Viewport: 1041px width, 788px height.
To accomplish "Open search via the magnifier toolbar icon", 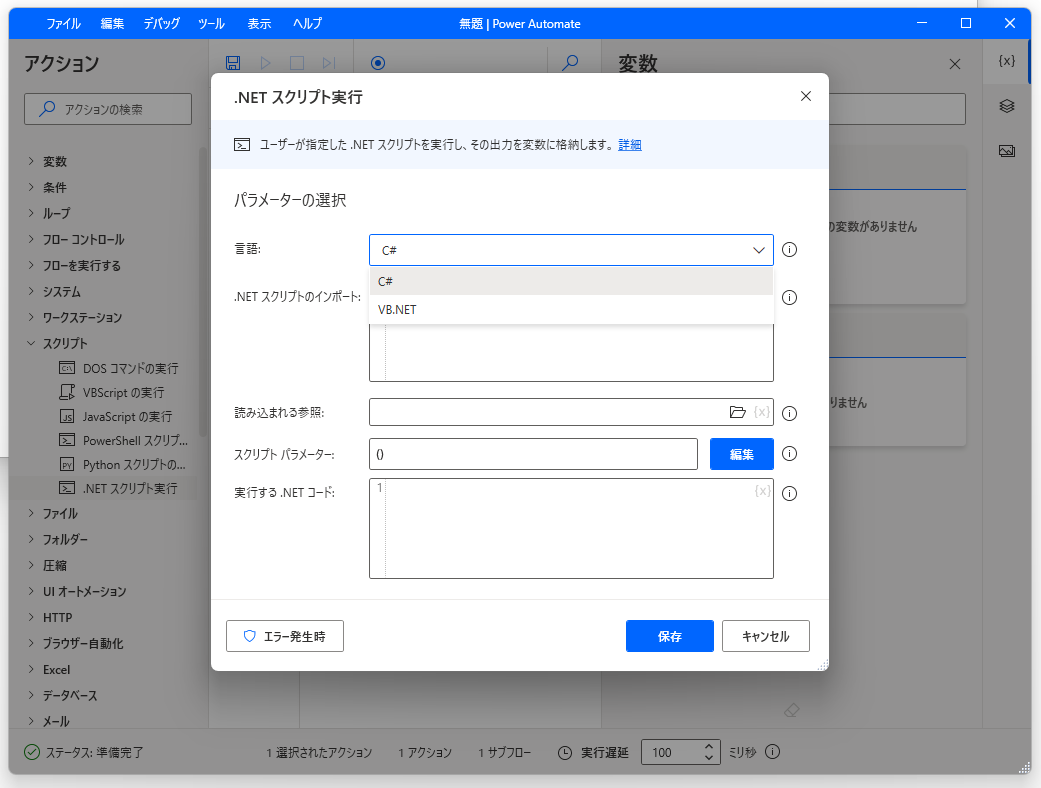I will pyautogui.click(x=570, y=62).
